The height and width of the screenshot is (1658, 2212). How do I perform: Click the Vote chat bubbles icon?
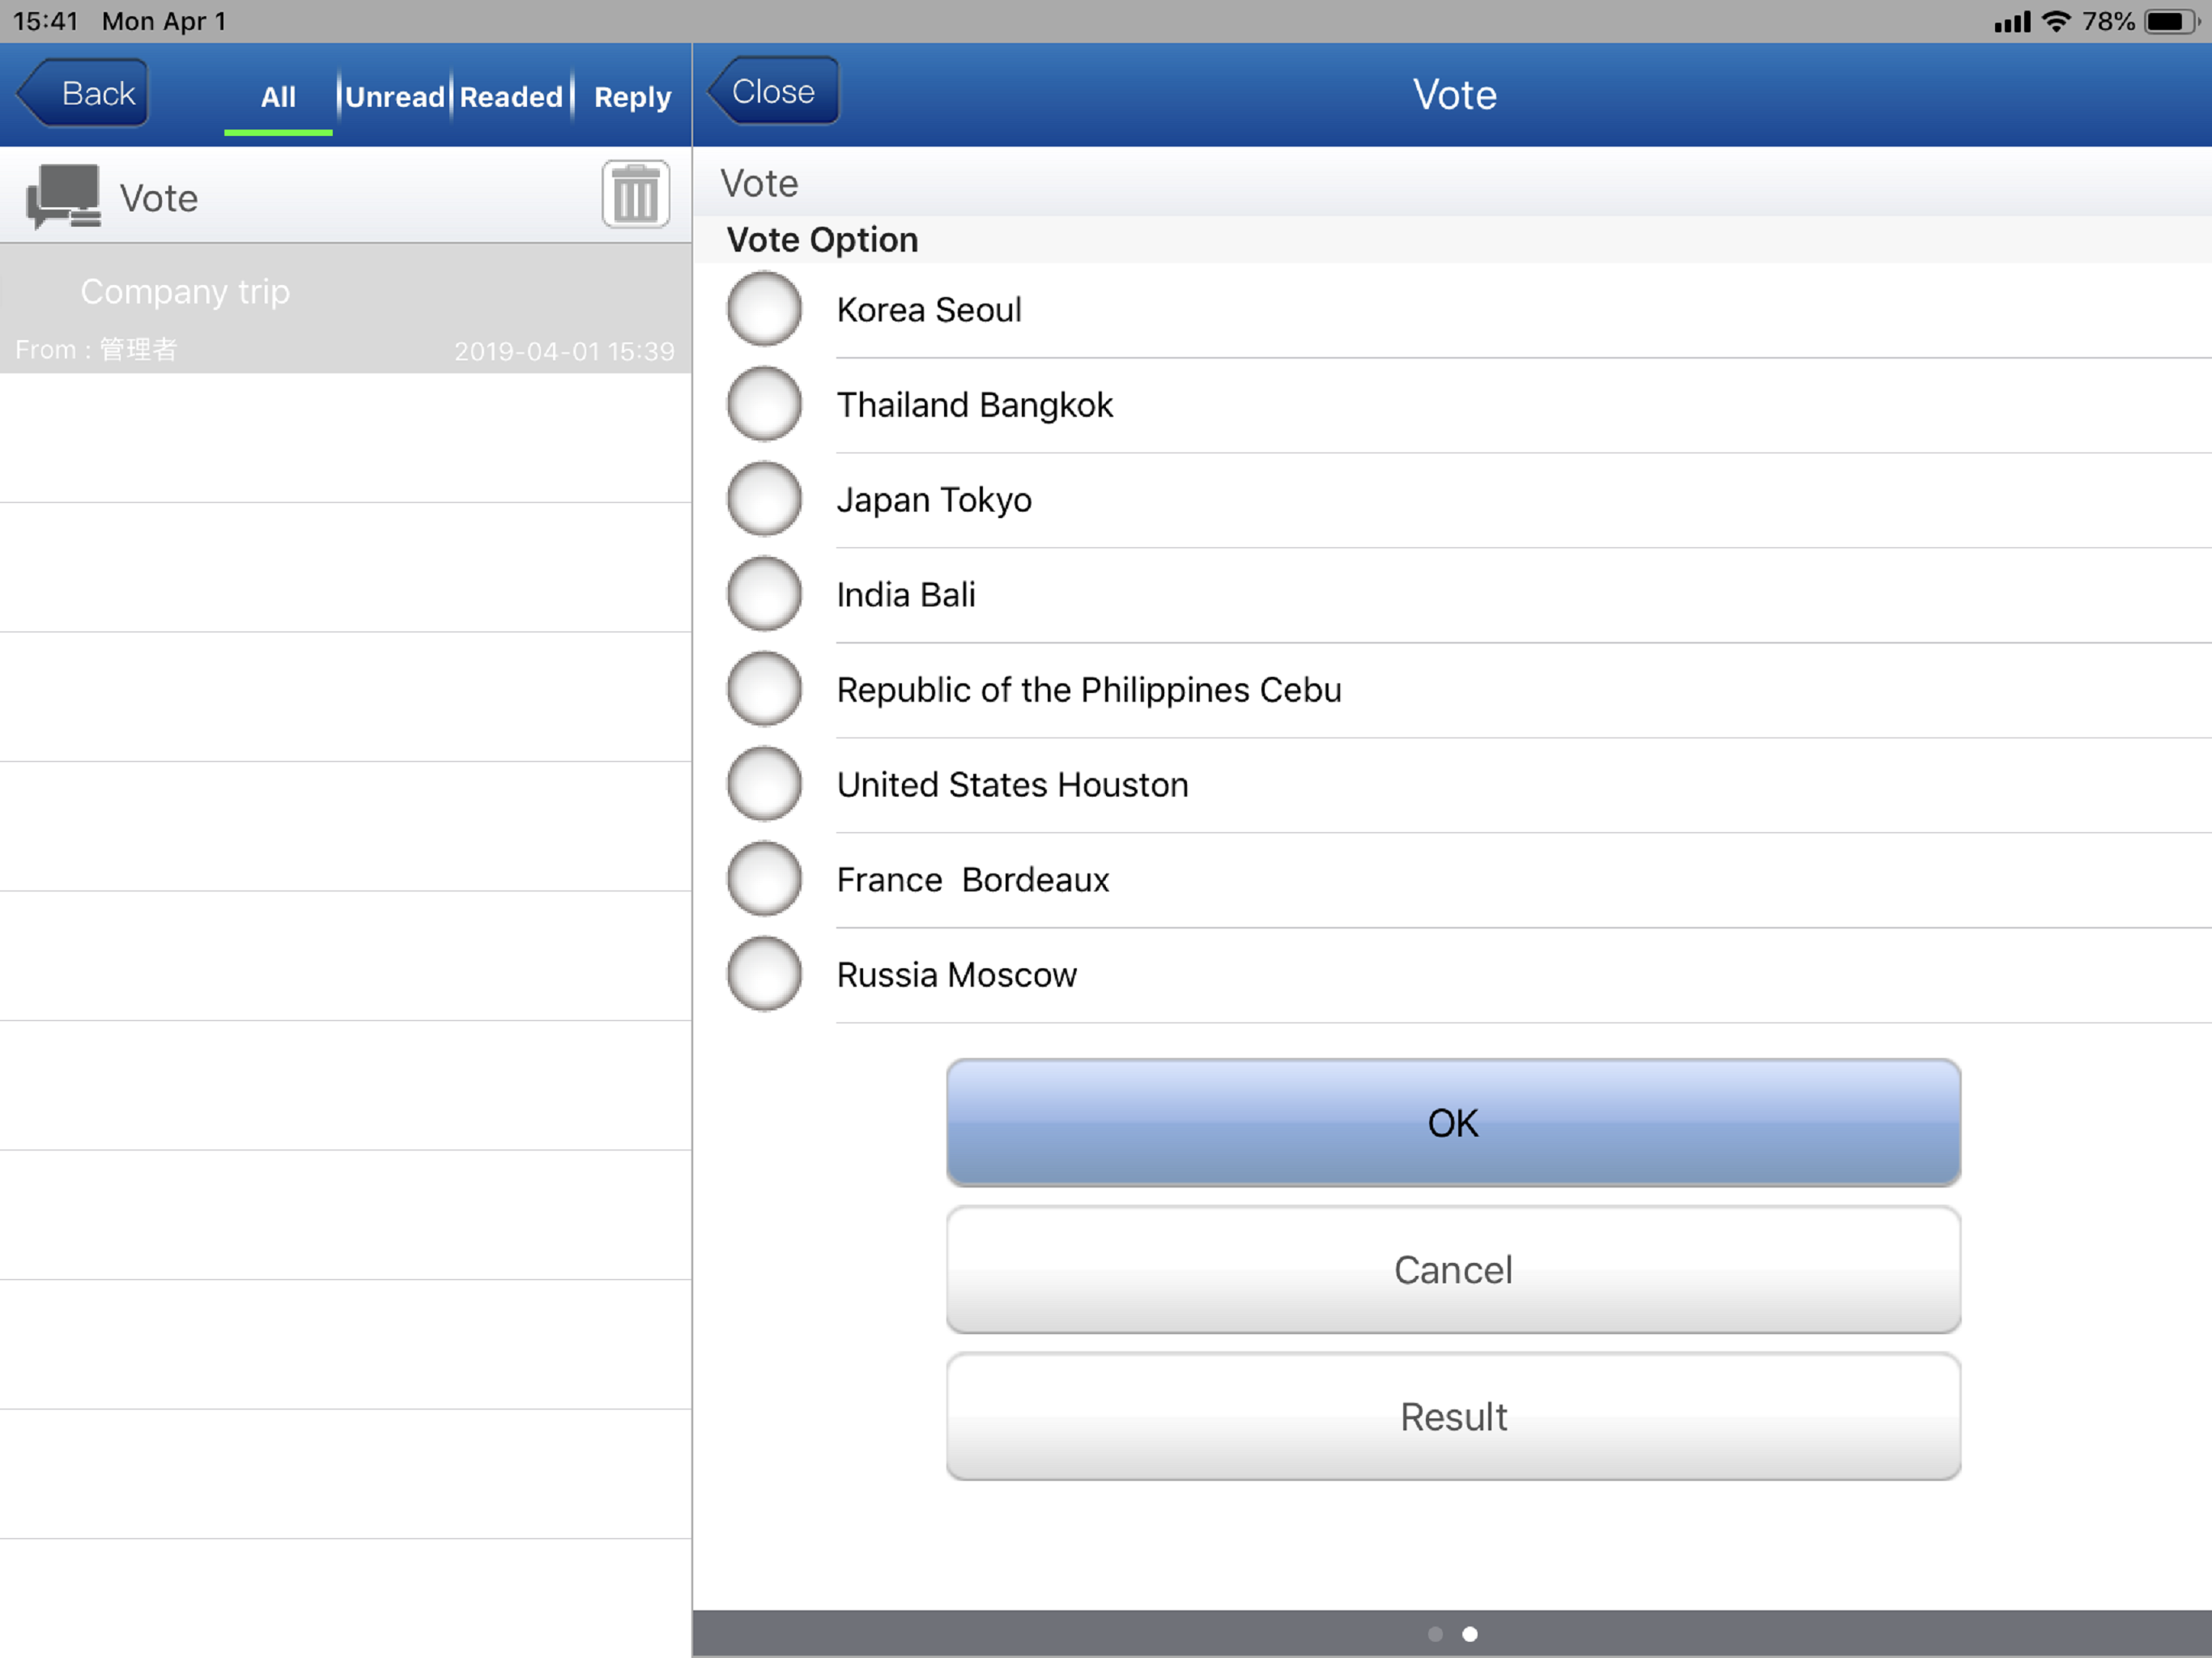click(63, 196)
